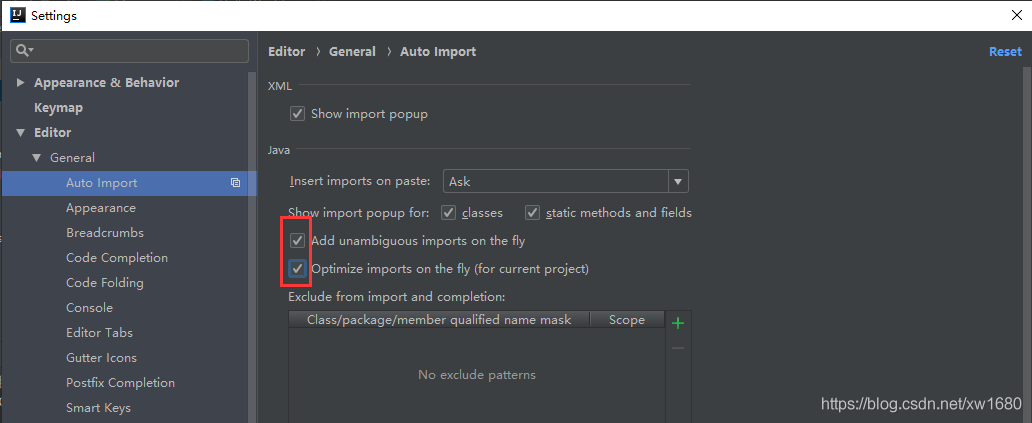Toggle static methods and fields checkbox
1032x423 pixels.
[532, 212]
